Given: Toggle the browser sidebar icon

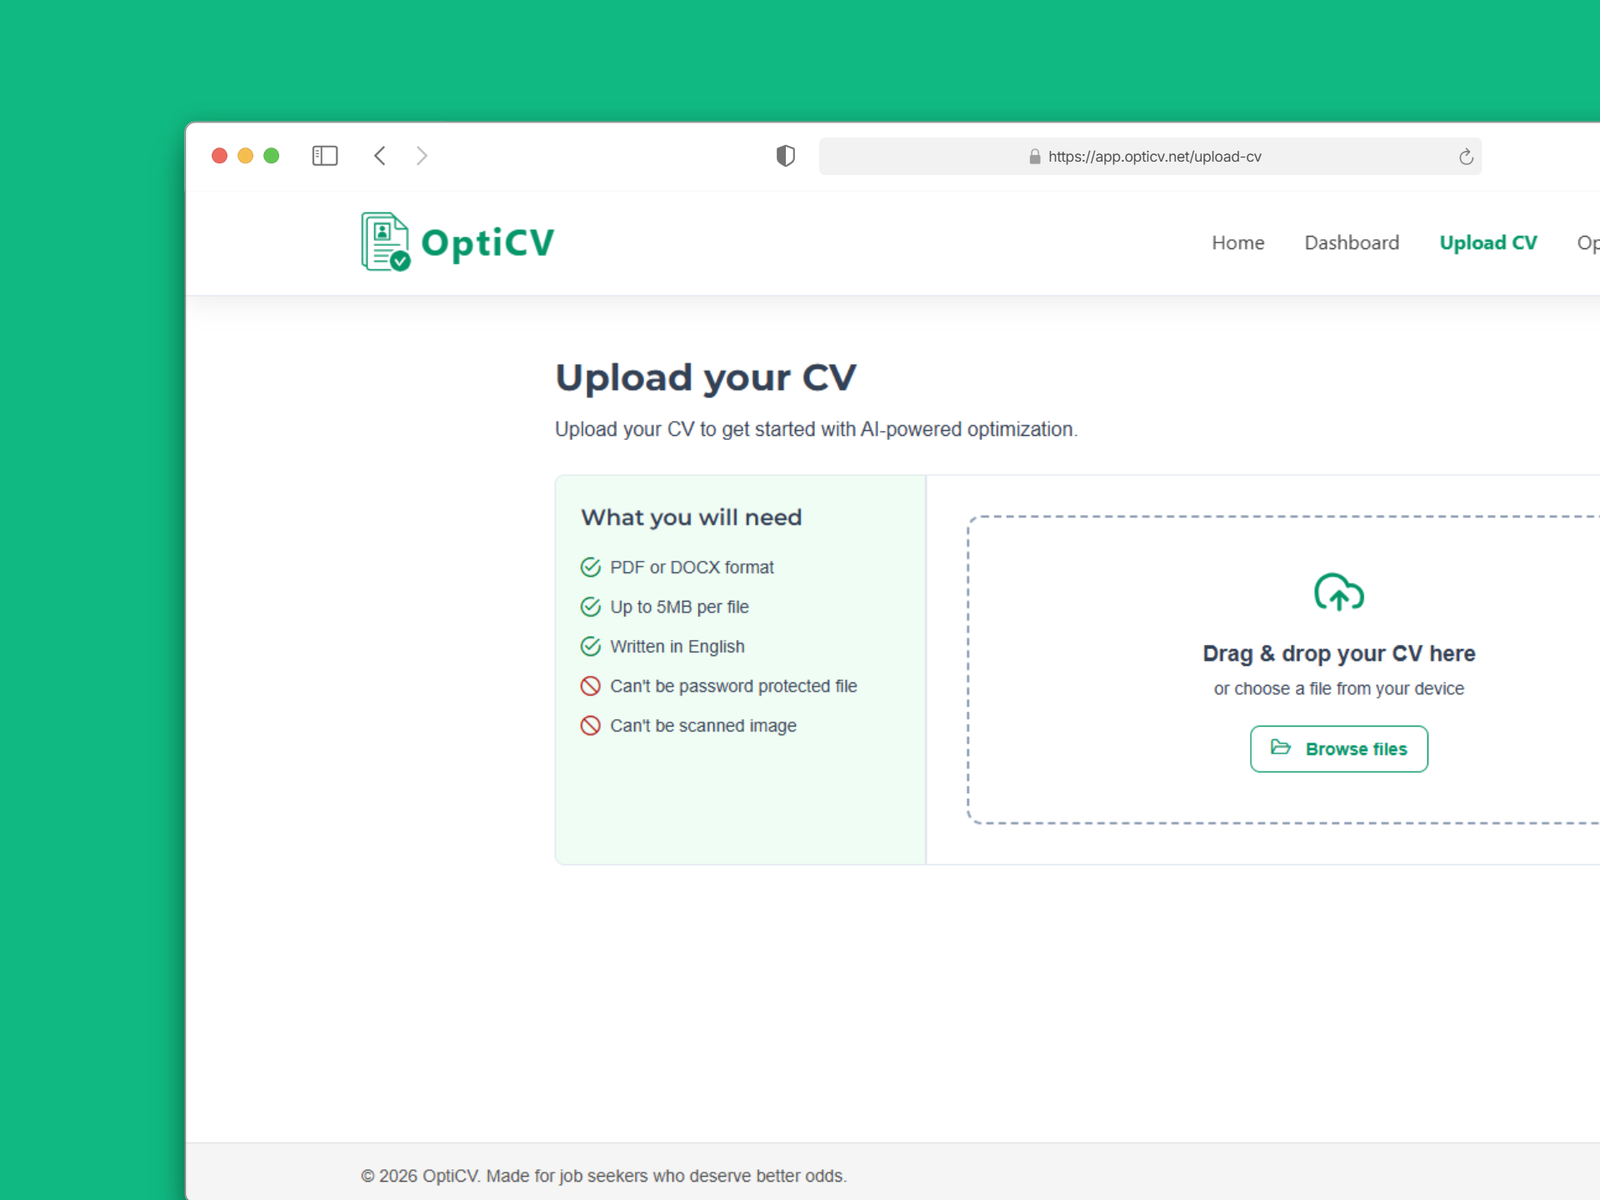Looking at the screenshot, I should pyautogui.click(x=325, y=156).
